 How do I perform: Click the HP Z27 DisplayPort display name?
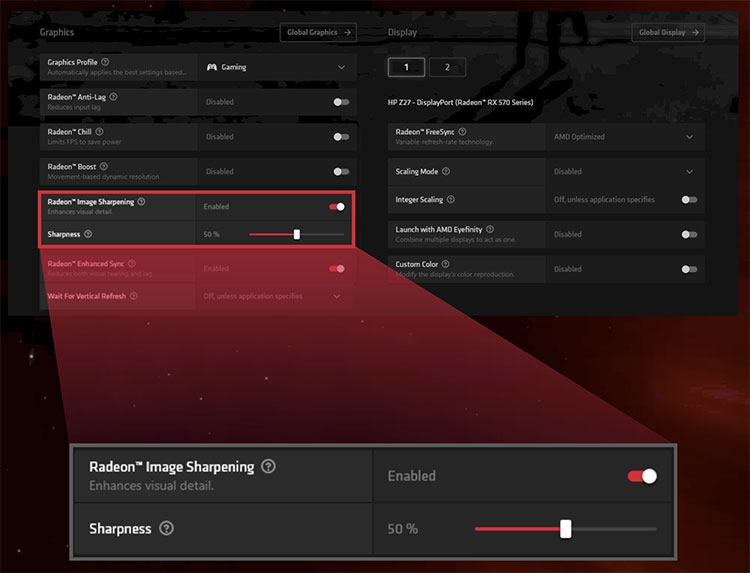(460, 102)
